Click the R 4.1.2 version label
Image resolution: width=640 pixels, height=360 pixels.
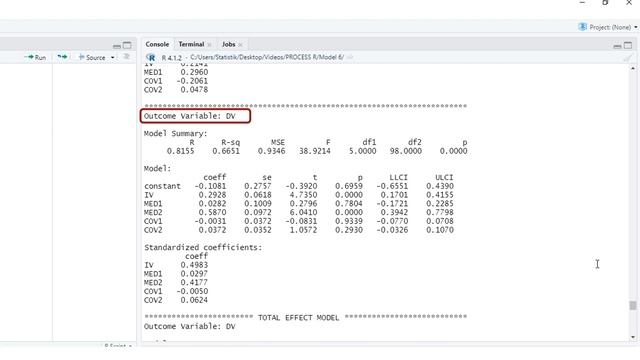click(x=171, y=58)
